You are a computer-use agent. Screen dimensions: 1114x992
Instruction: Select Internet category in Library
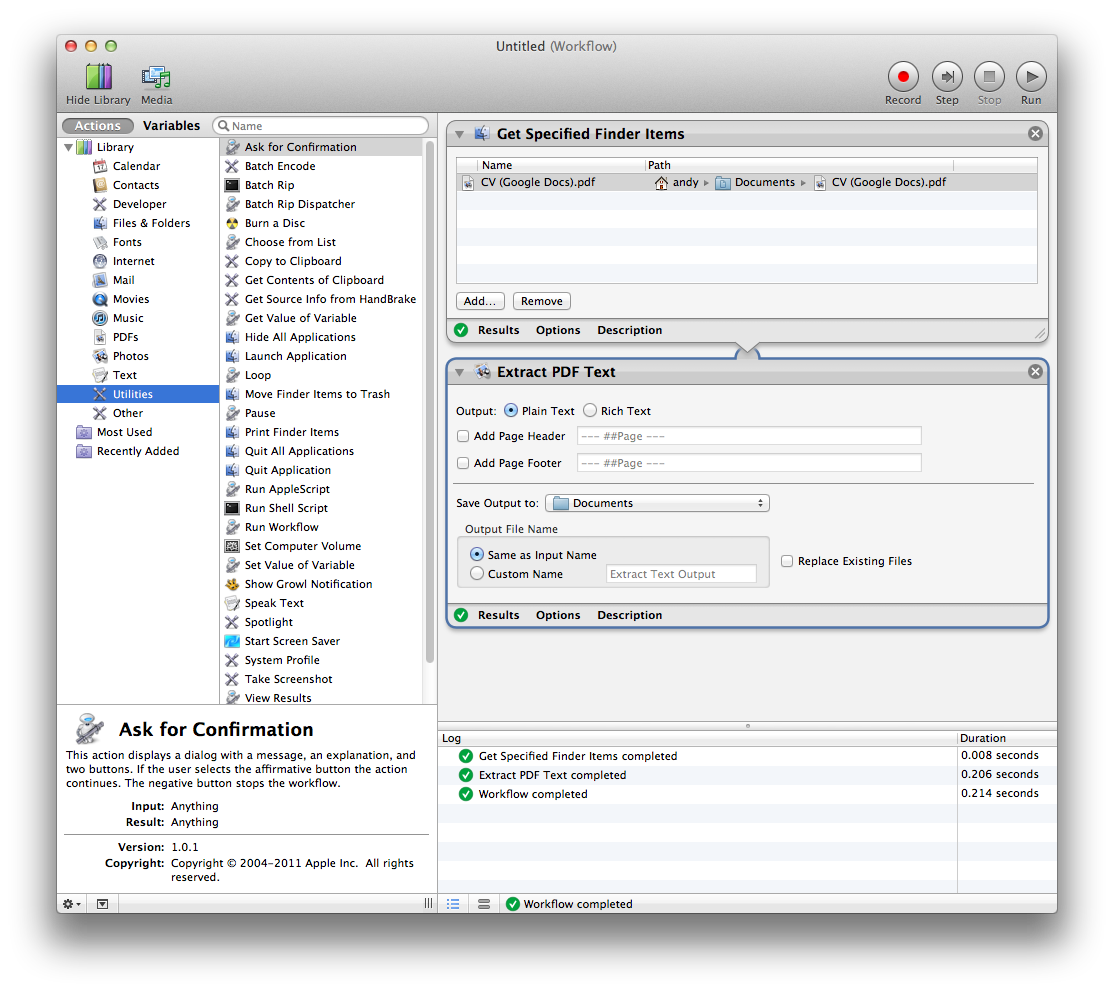point(134,262)
